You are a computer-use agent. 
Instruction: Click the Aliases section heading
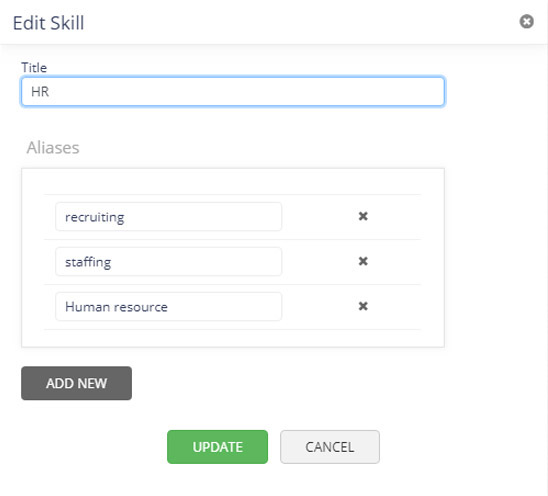pos(53,148)
